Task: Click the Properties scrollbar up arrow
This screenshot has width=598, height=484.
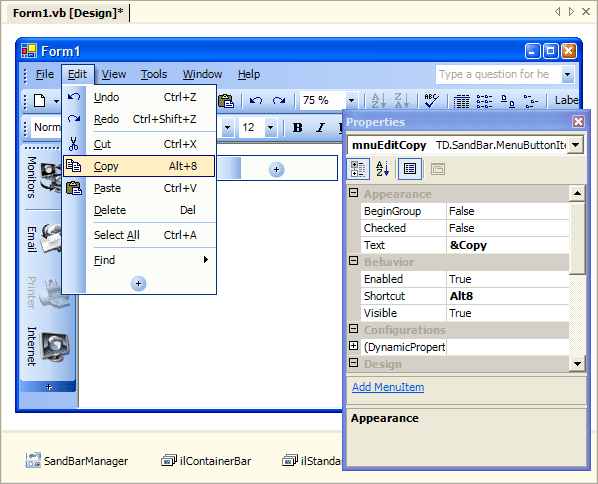Action: [x=577, y=193]
